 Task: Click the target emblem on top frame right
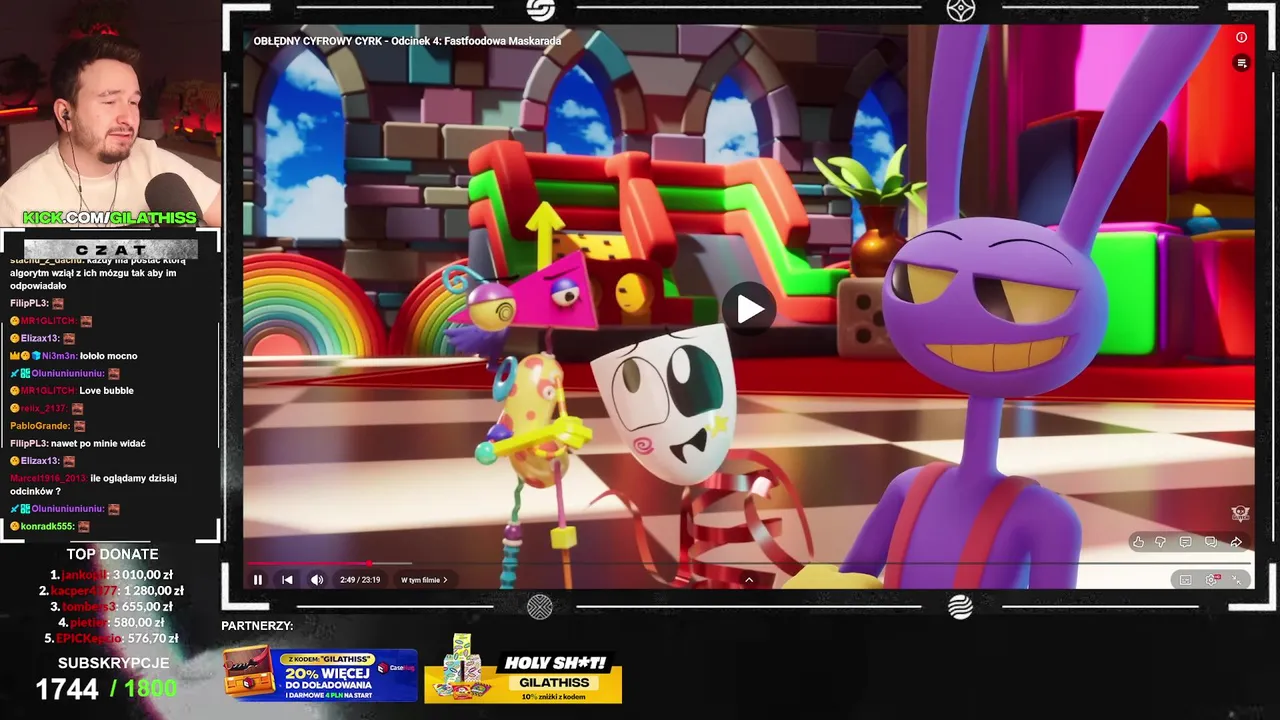[x=961, y=10]
